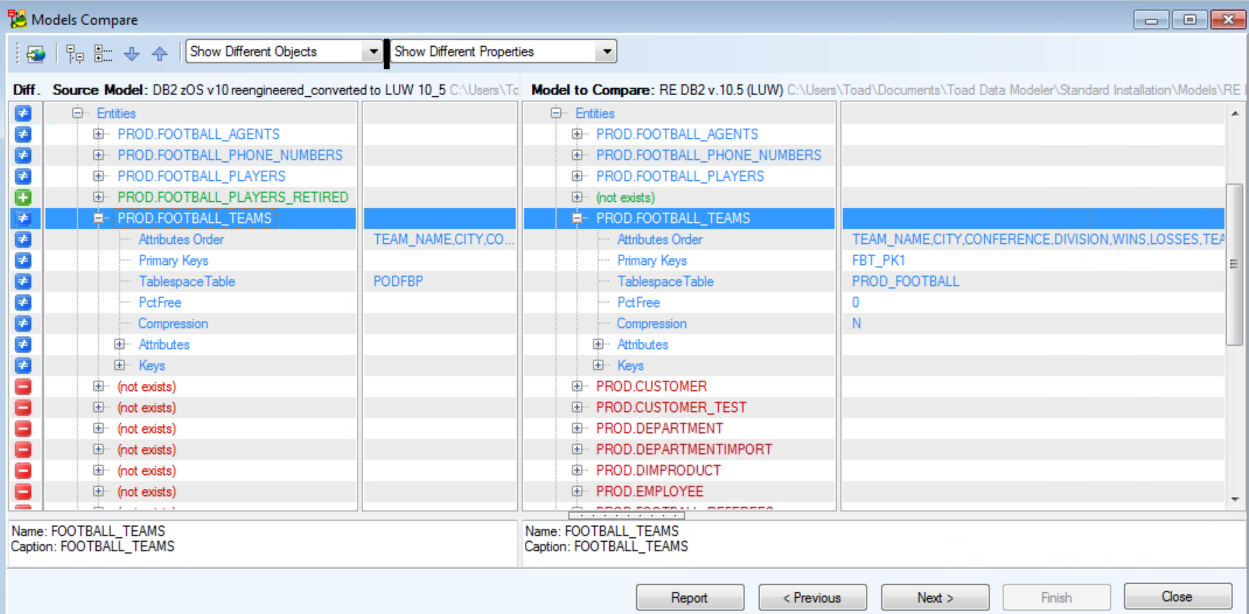Collapse the source Entities tree node
This screenshot has width=1249, height=614.
click(78, 113)
